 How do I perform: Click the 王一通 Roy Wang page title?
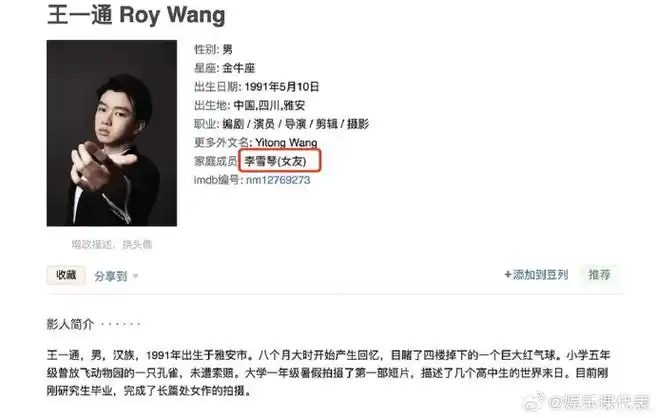click(x=136, y=15)
